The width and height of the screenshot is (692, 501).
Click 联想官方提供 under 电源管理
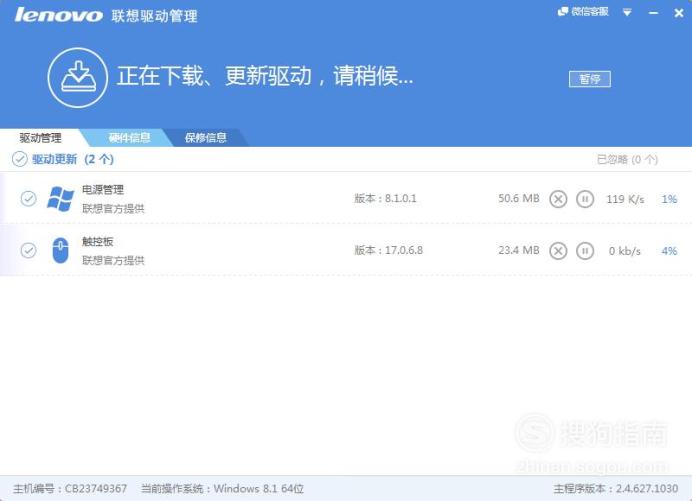113,208
